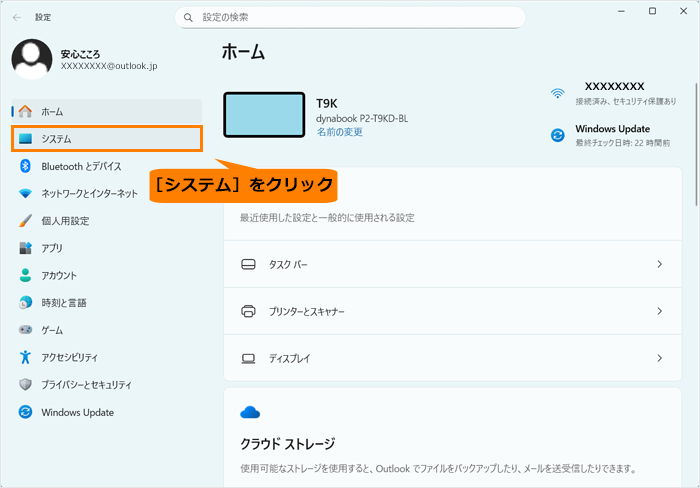
Task: Select the 個人用設定 paintbrush icon
Action: pyautogui.click(x=26, y=221)
